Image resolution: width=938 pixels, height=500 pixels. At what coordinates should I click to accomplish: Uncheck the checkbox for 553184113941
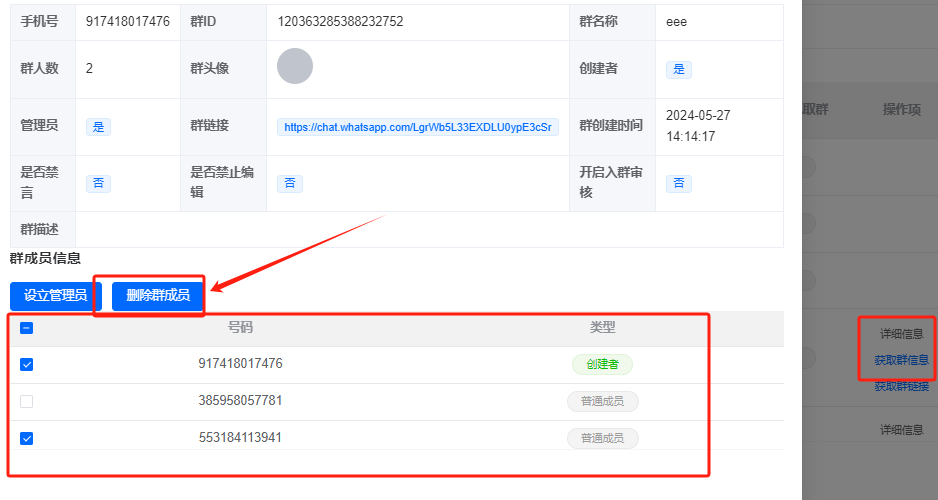(26, 438)
